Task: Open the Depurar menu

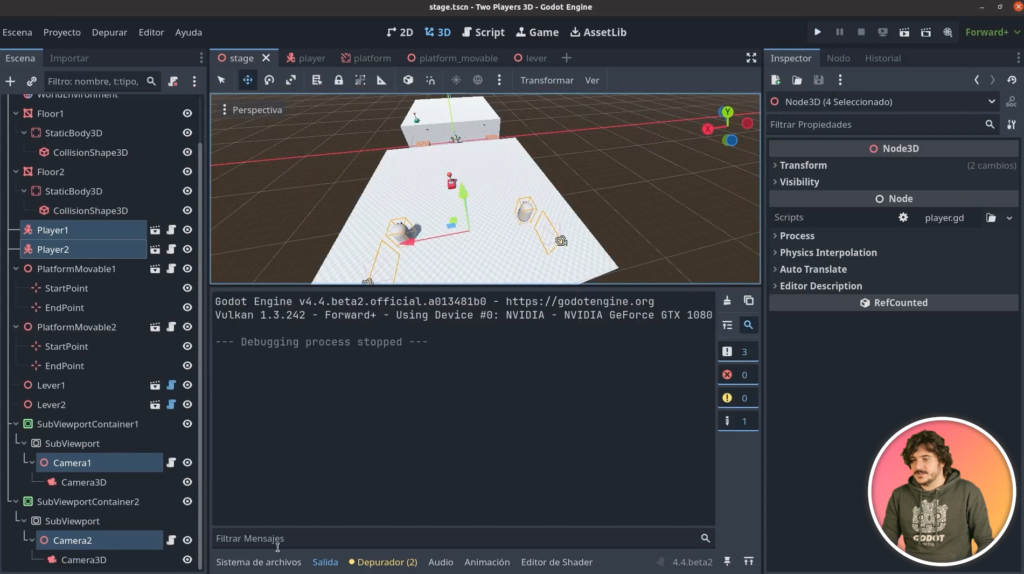Action: pos(109,32)
